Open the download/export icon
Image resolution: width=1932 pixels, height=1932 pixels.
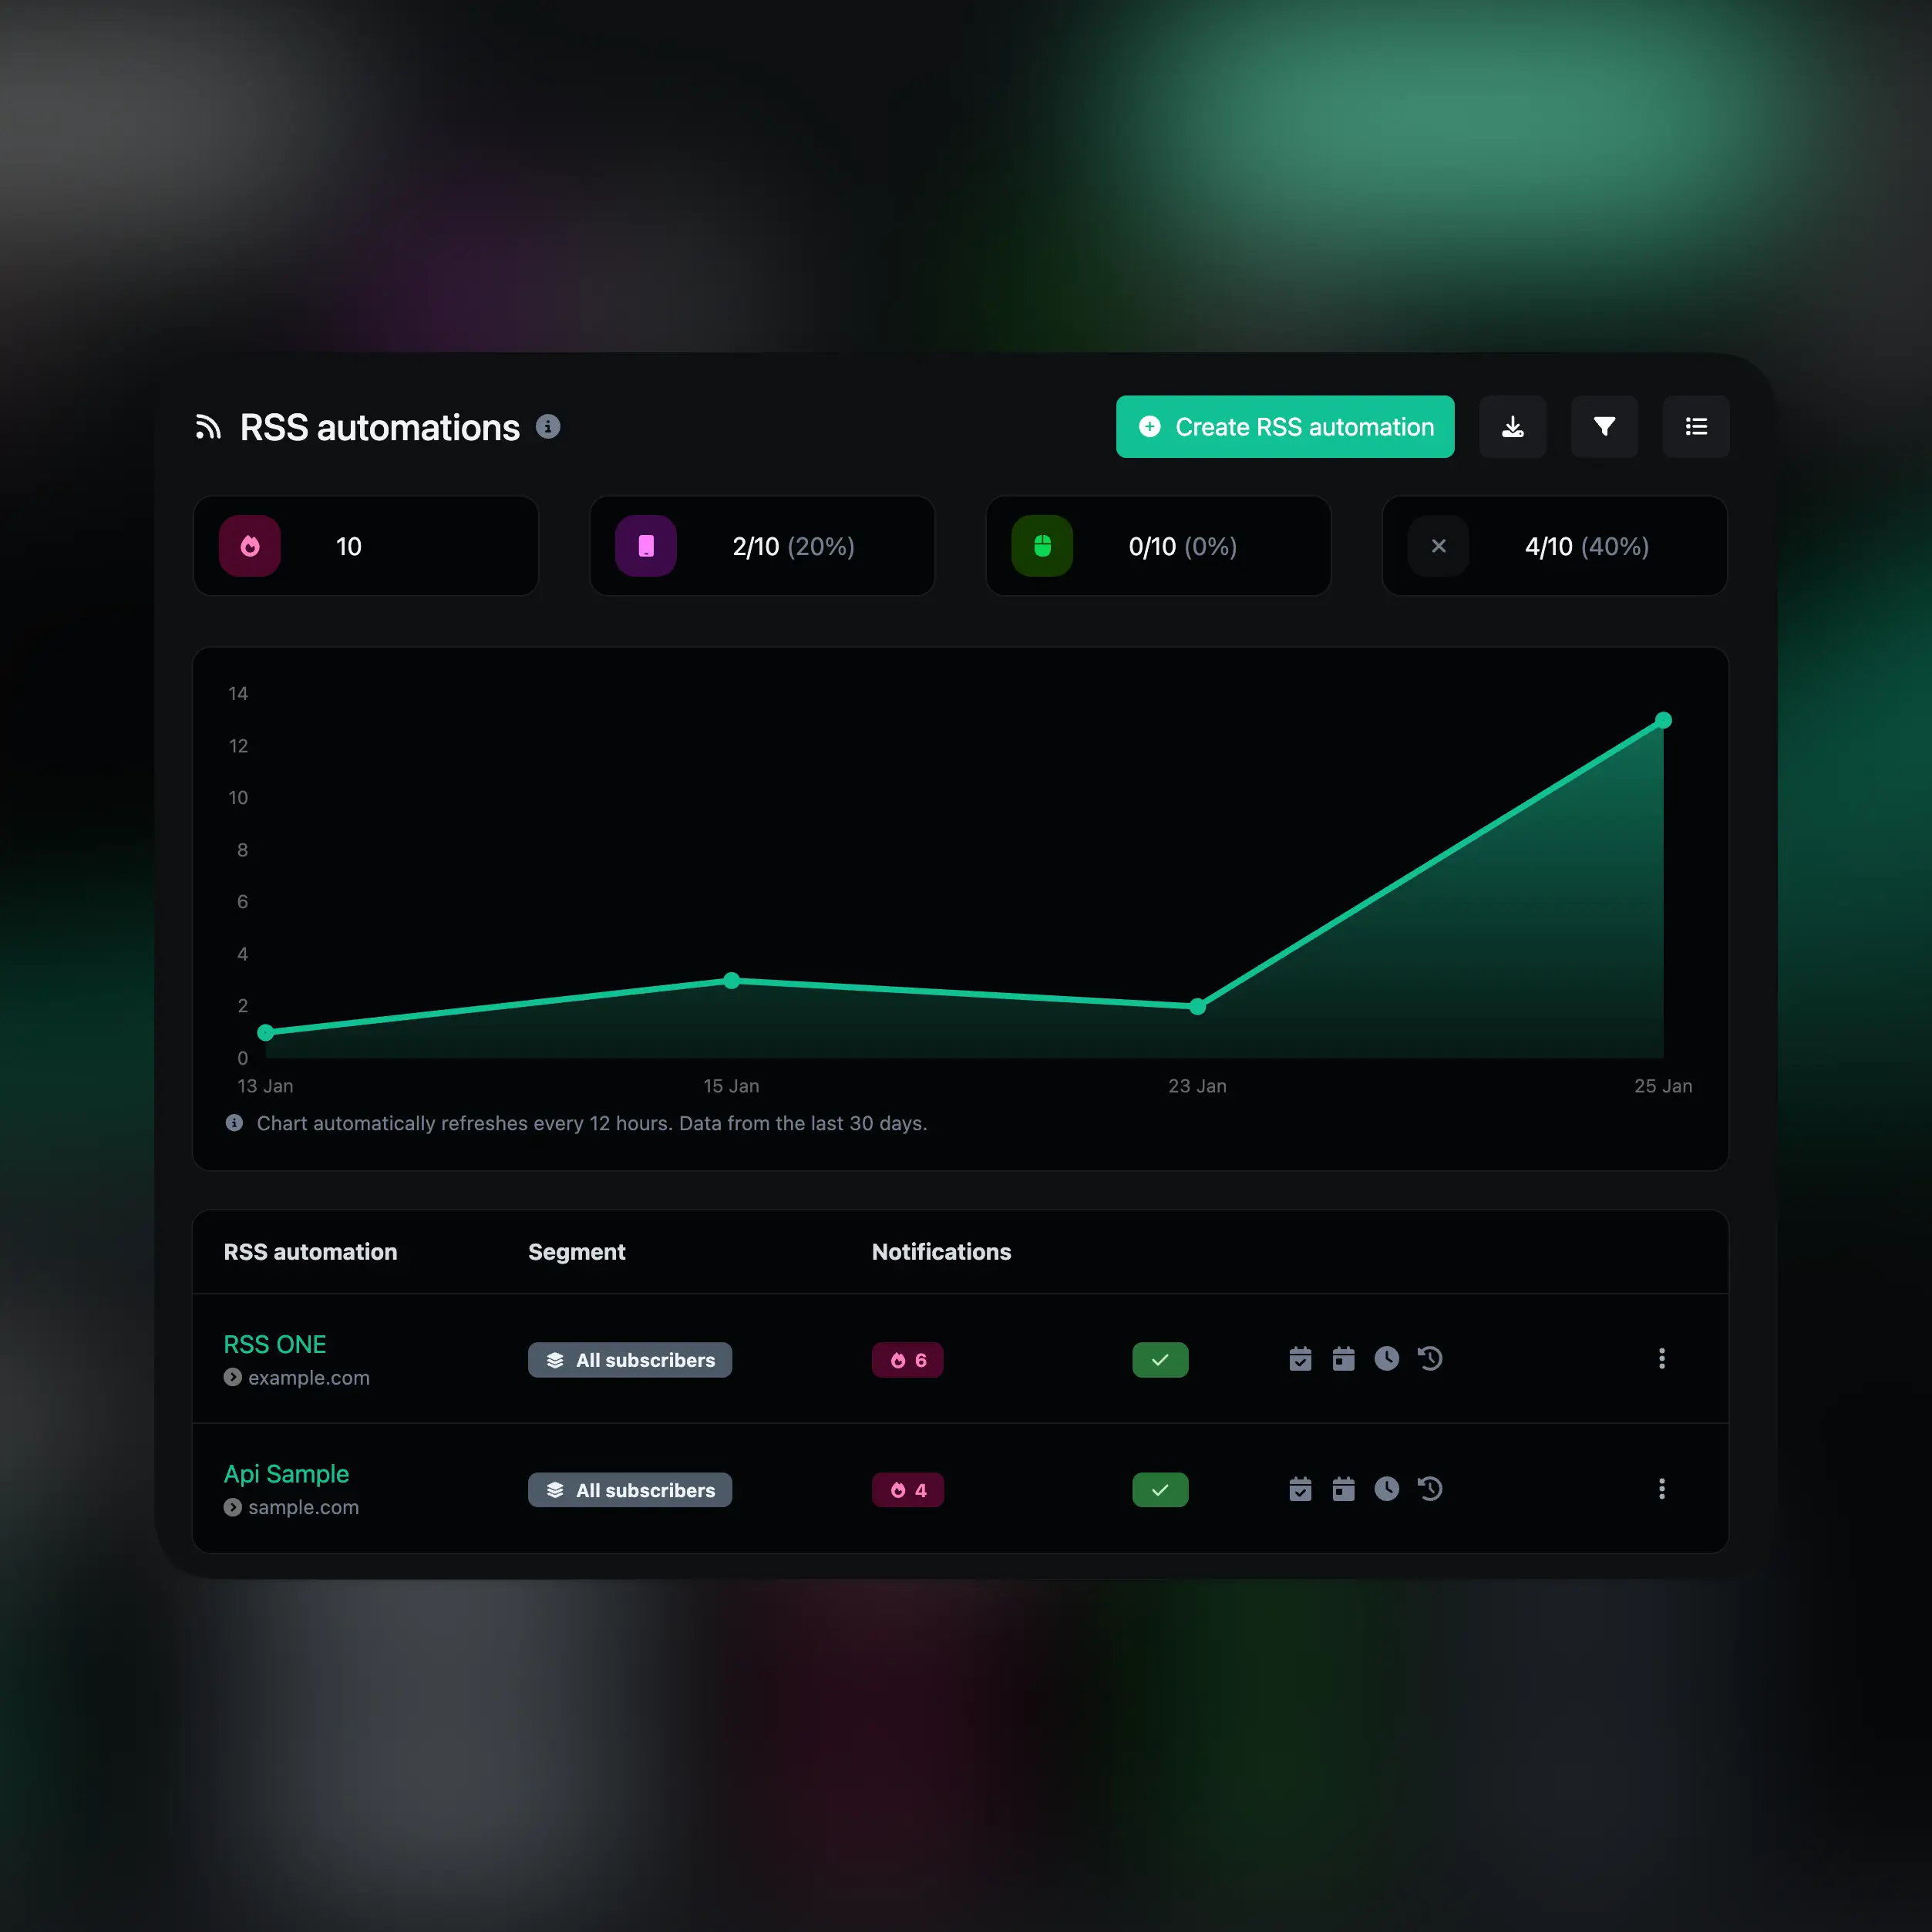click(x=1513, y=425)
